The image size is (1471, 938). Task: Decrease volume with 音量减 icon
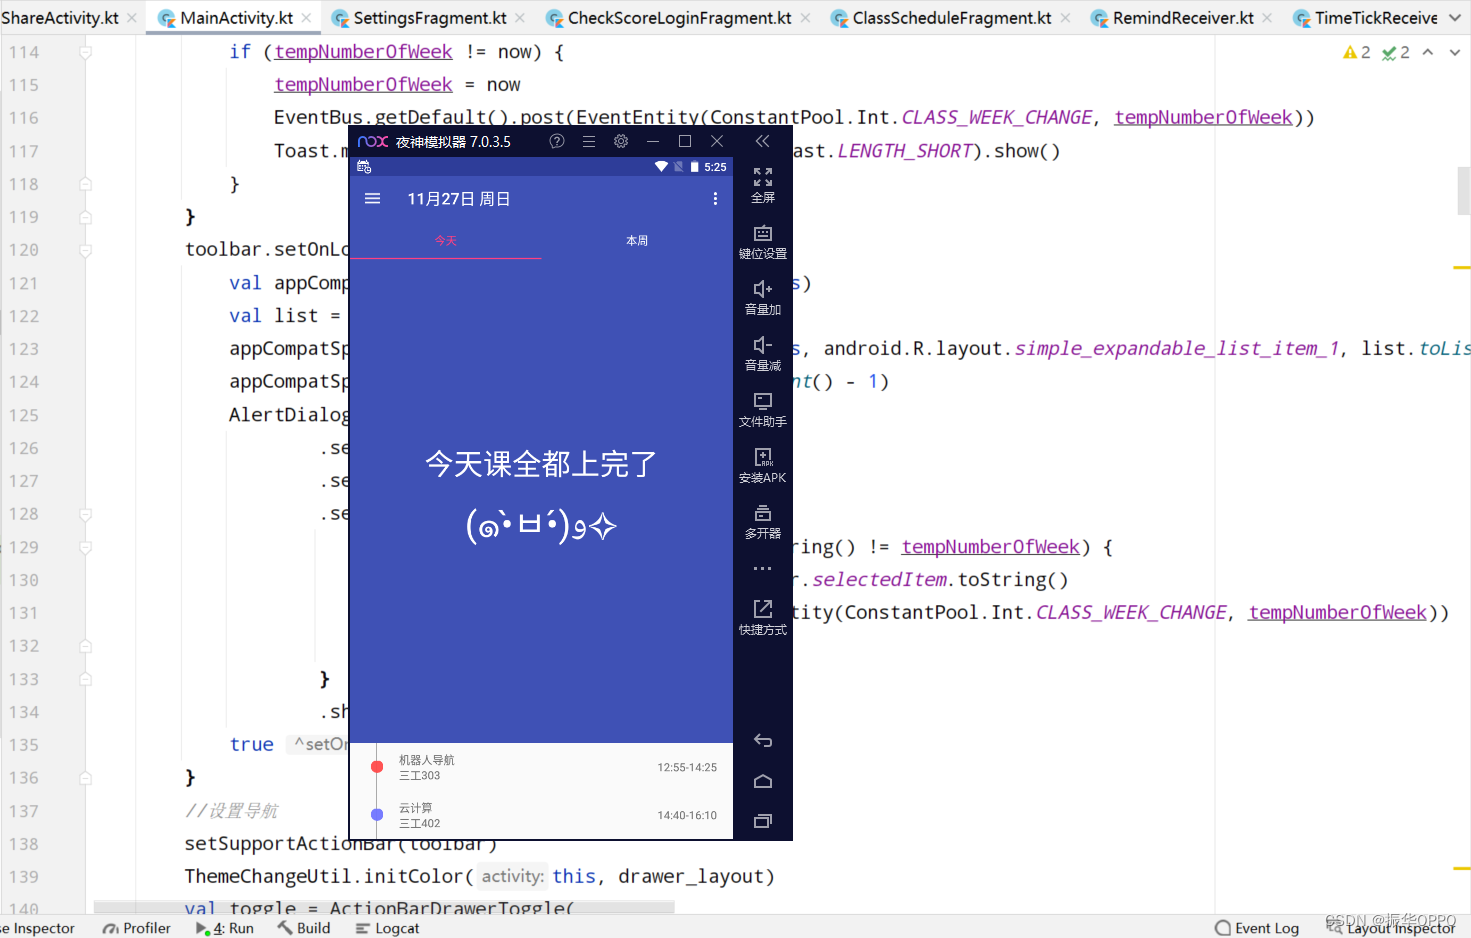[763, 354]
